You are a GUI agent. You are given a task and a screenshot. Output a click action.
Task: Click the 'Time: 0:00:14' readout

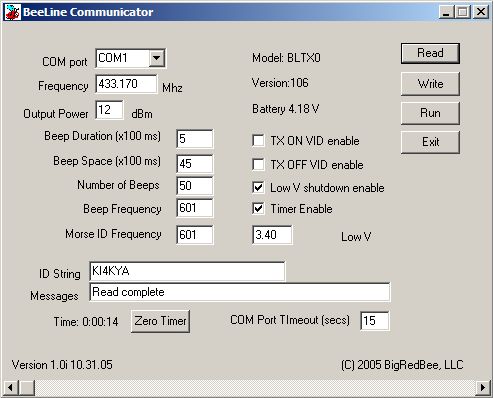coord(86,322)
